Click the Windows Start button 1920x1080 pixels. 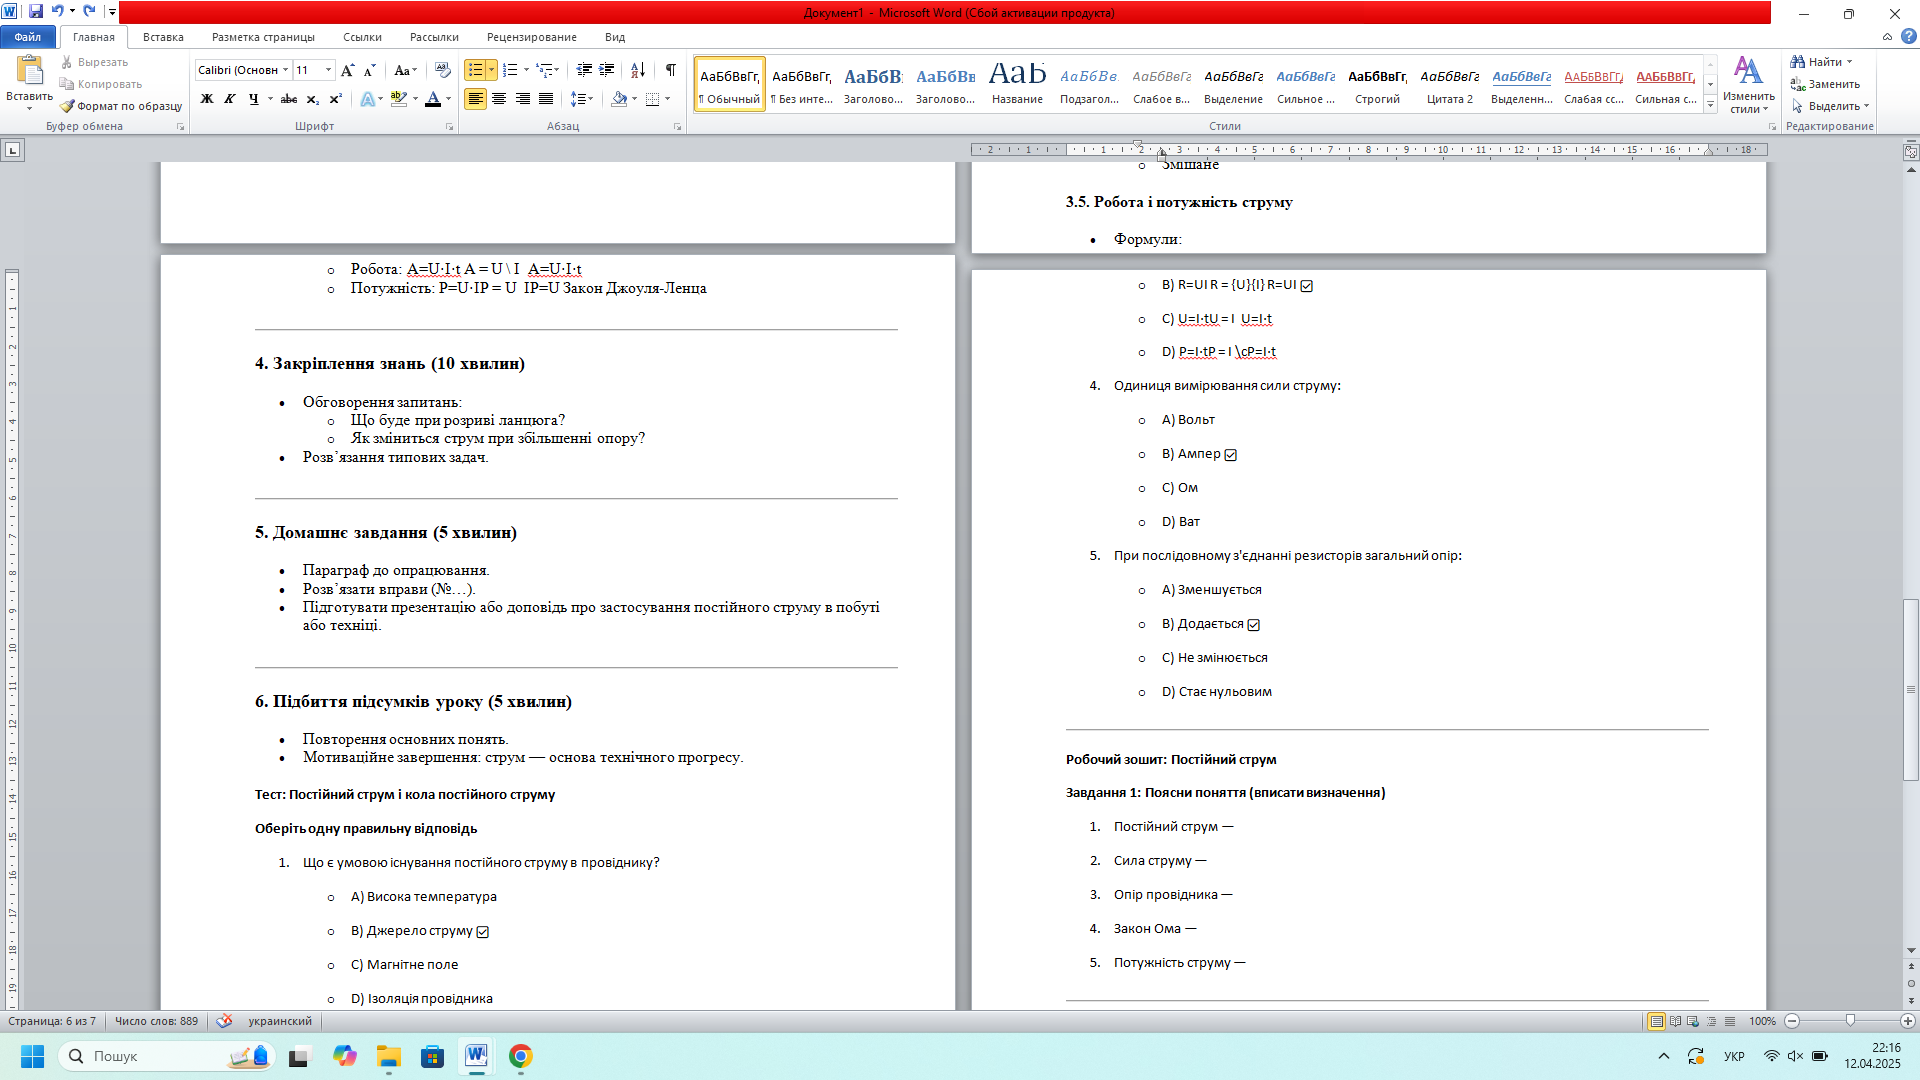coord(32,1056)
